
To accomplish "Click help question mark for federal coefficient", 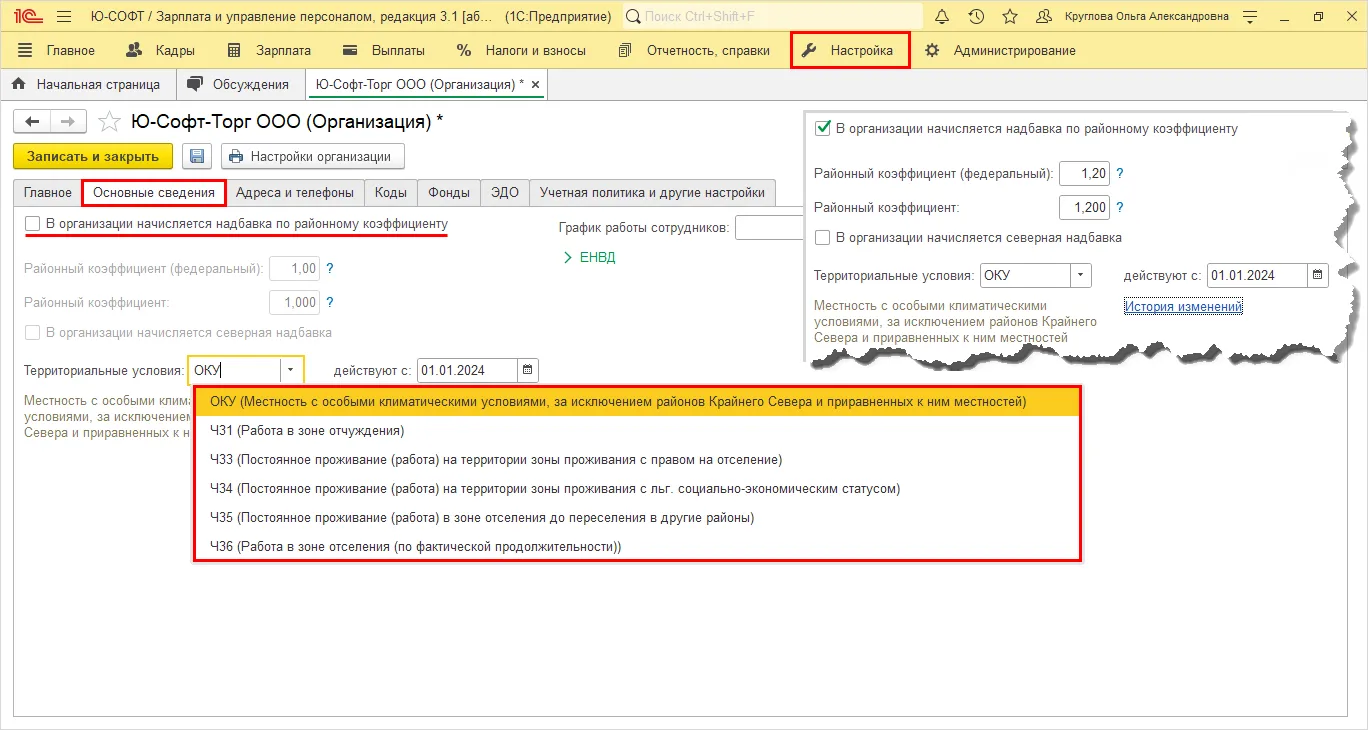I will point(330,269).
